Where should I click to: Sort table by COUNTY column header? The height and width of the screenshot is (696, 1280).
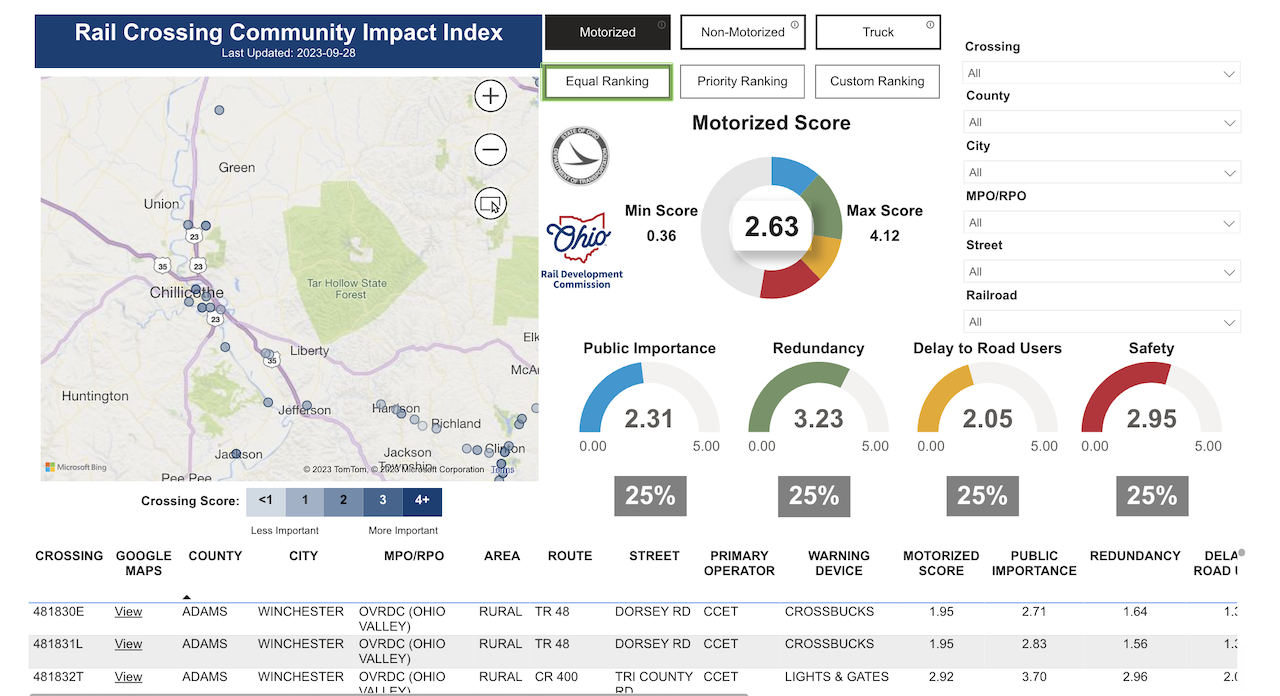tap(215, 556)
